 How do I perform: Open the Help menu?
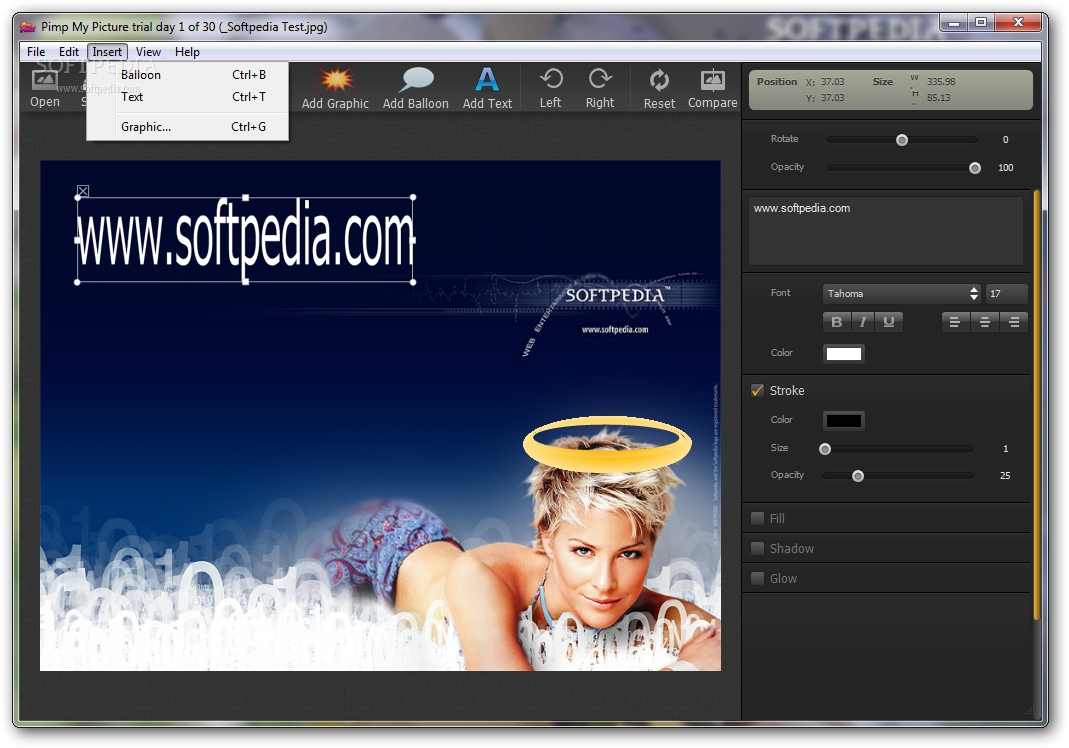pyautogui.click(x=187, y=52)
